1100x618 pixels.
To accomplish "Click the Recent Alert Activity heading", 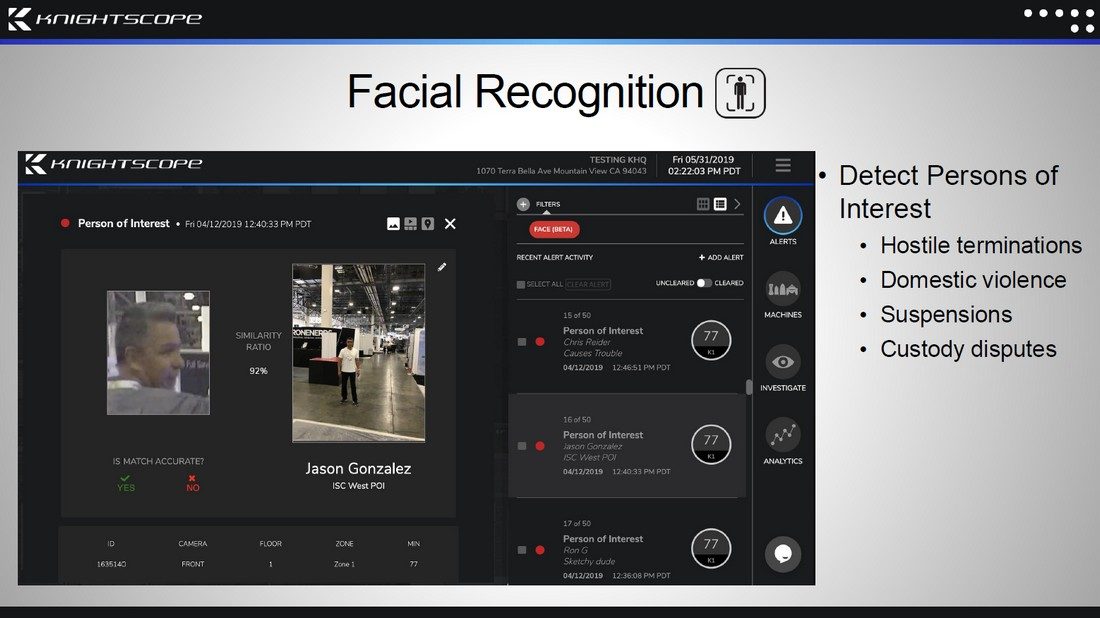I will (x=554, y=257).
